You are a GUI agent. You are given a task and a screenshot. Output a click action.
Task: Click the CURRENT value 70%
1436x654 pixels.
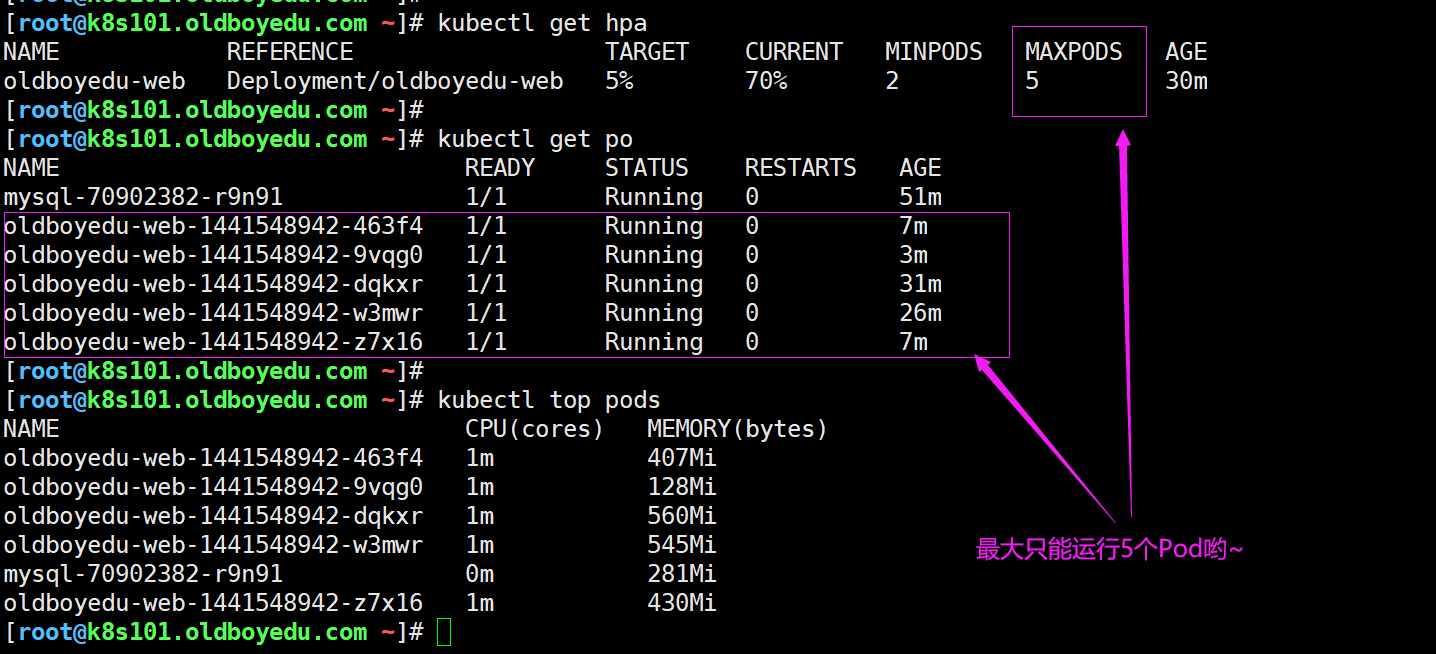[x=766, y=81]
